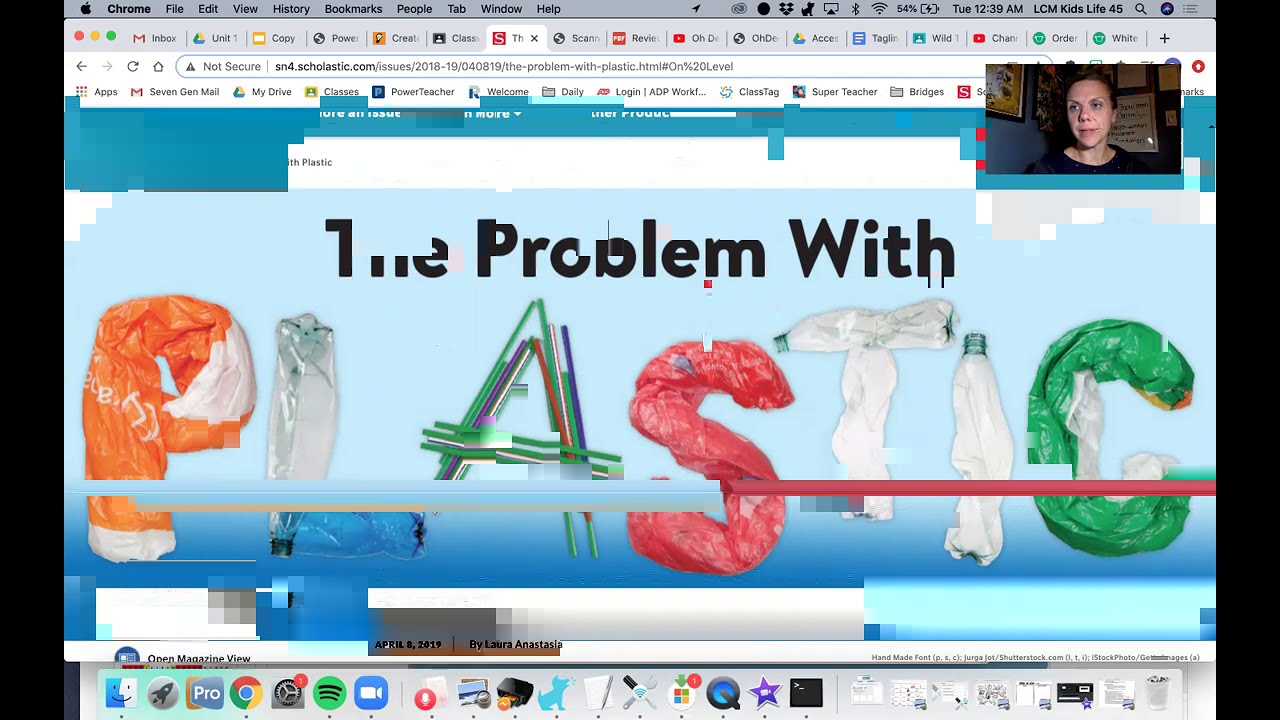Click author name Laura Anastasia
This screenshot has width=1280, height=720.
coord(523,645)
